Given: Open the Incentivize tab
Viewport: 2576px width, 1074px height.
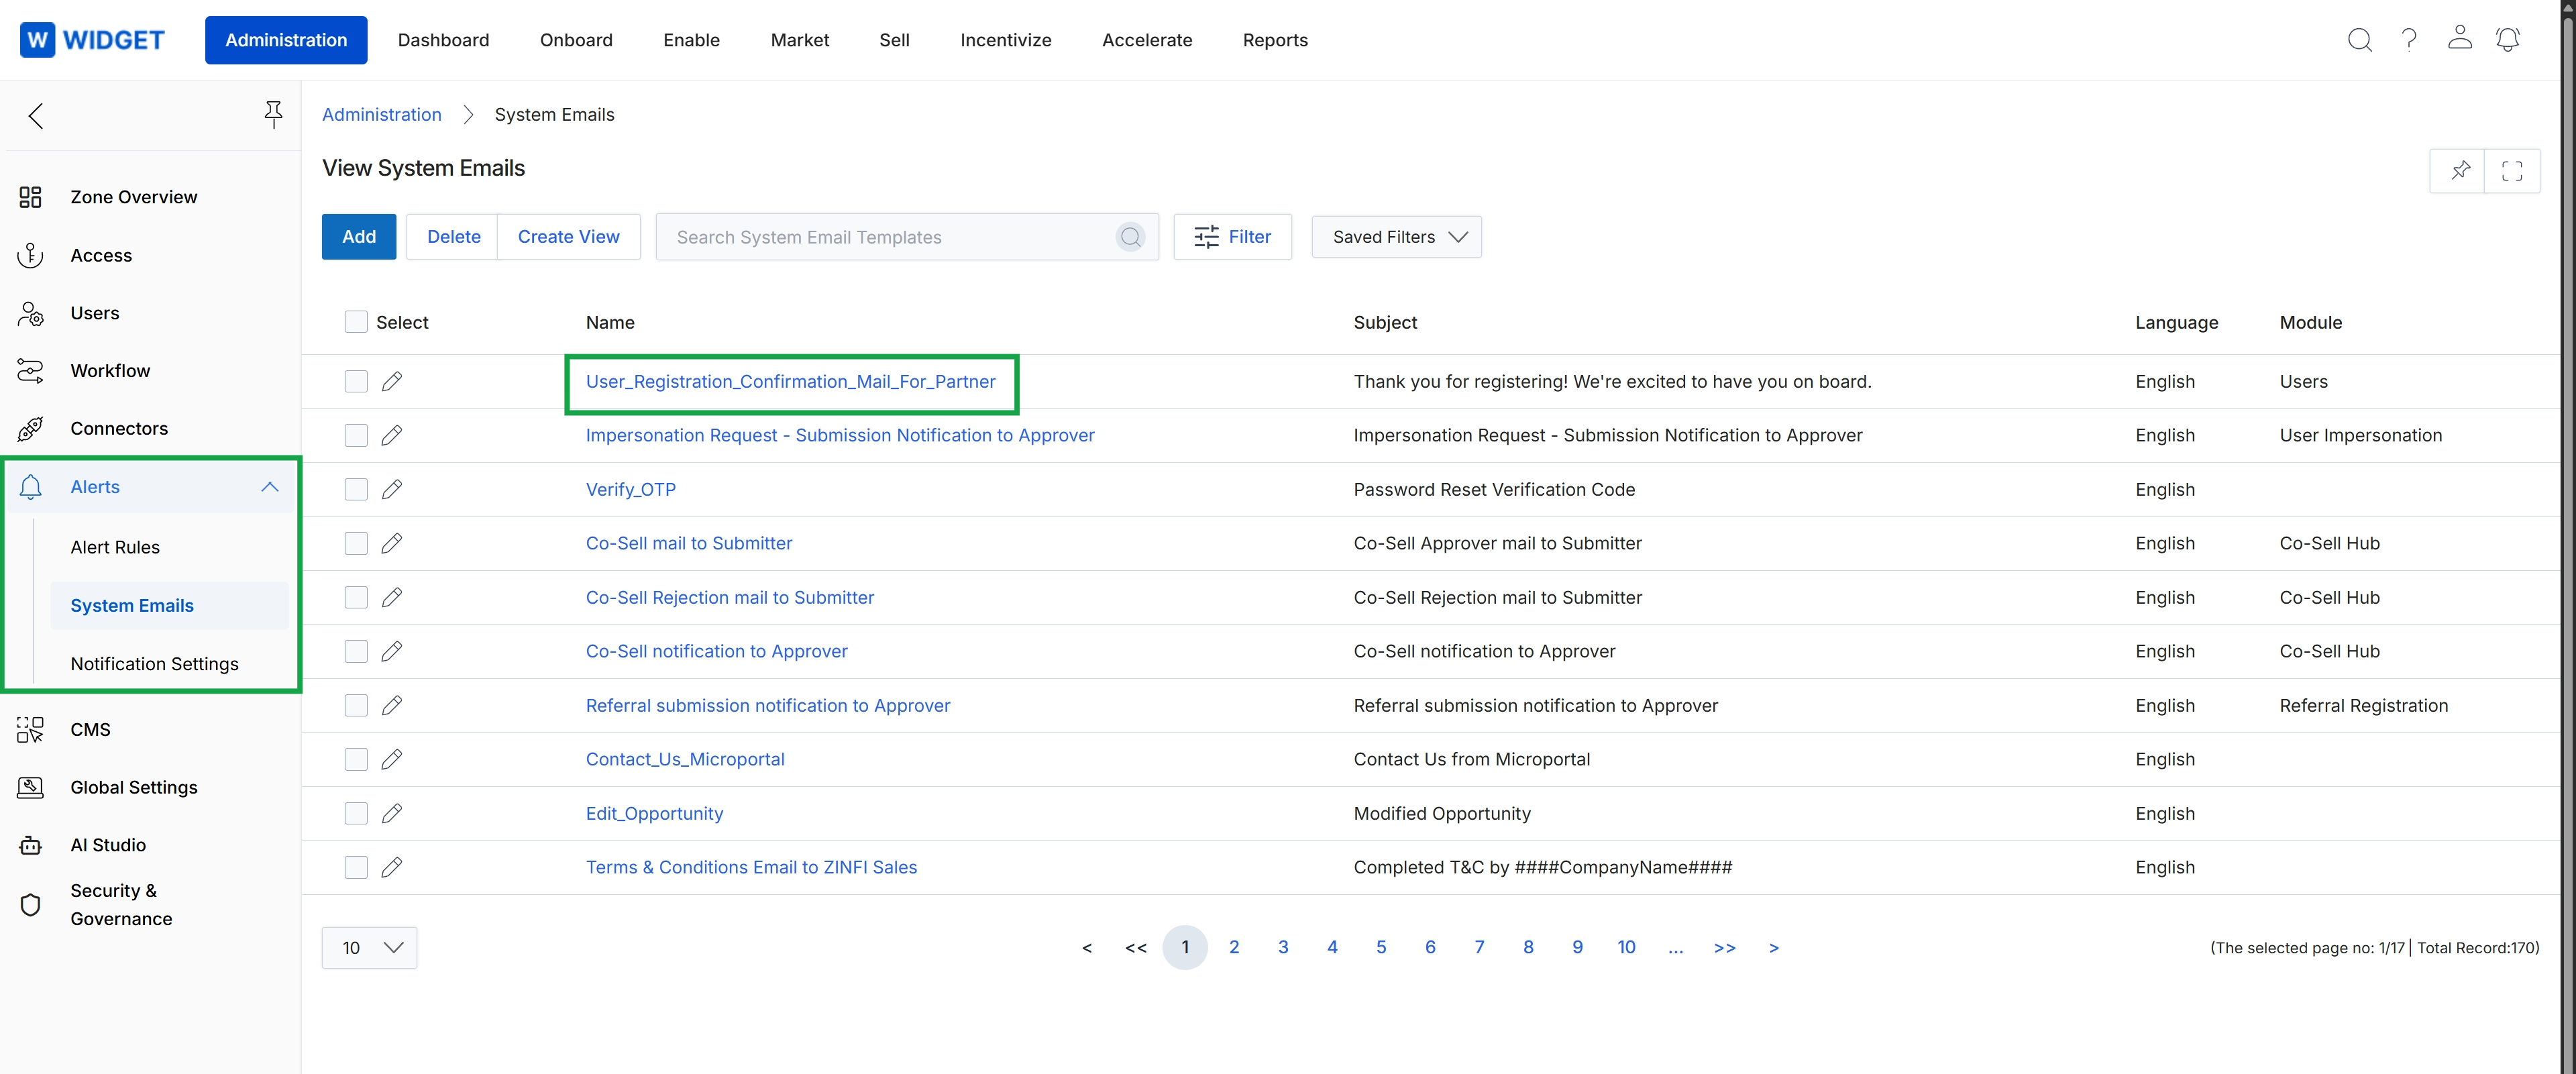Looking at the screenshot, I should (x=1005, y=40).
